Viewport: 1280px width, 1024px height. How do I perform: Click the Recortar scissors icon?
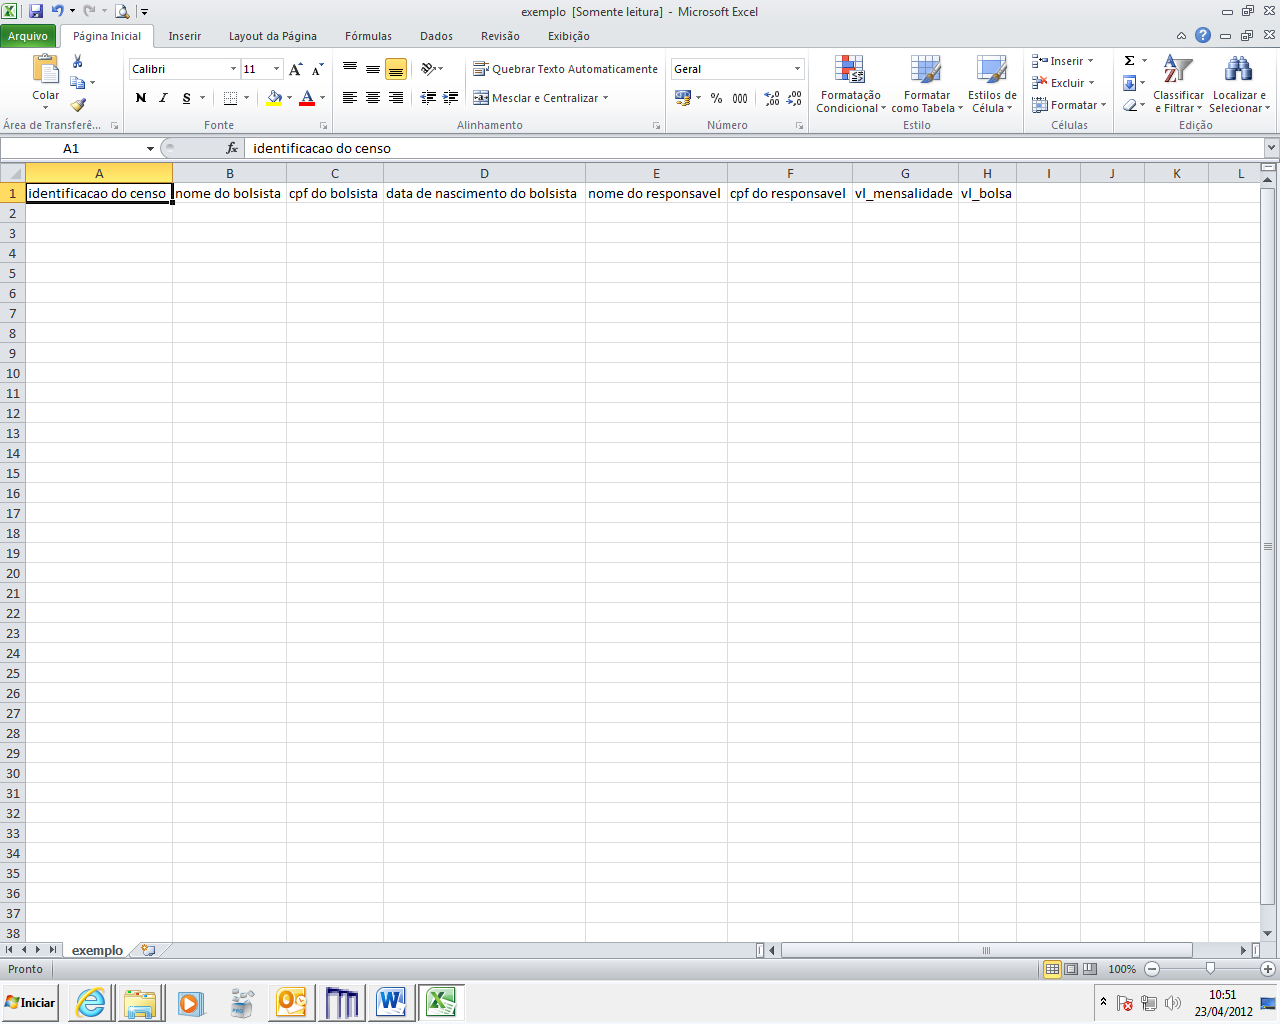point(78,62)
